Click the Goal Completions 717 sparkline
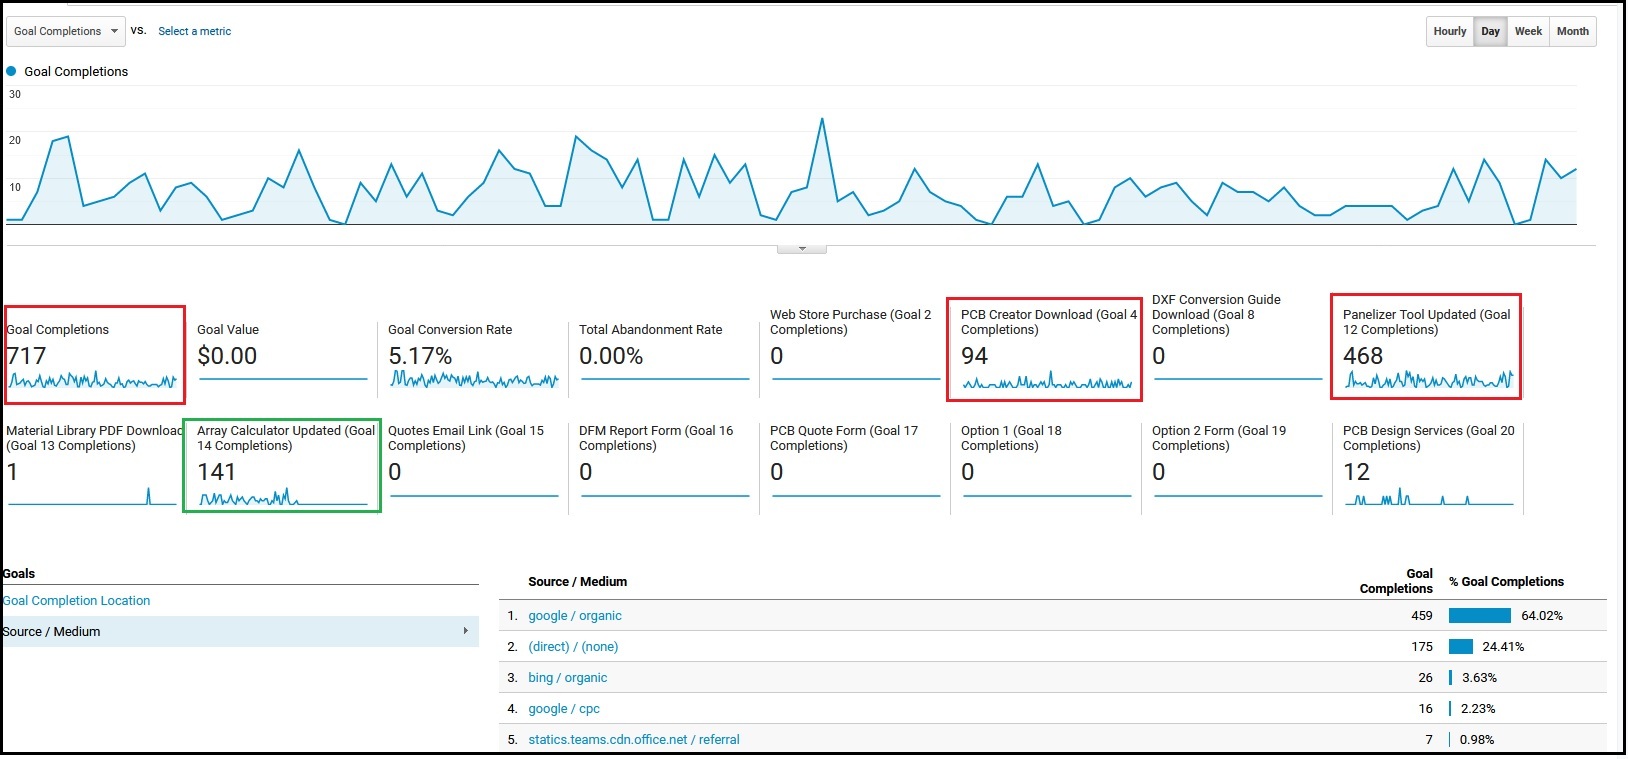 [92, 381]
